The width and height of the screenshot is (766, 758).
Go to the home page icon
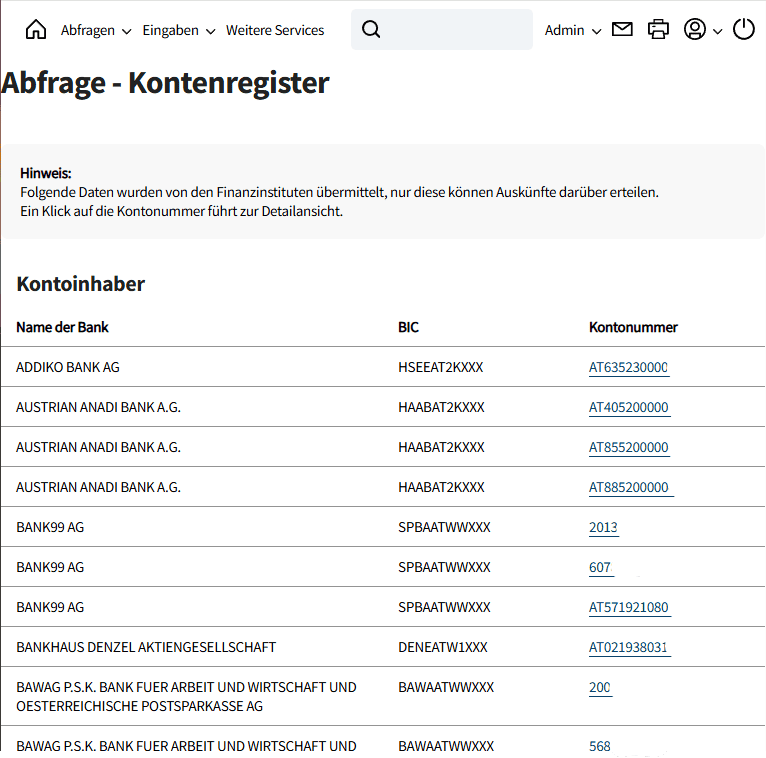coord(36,30)
